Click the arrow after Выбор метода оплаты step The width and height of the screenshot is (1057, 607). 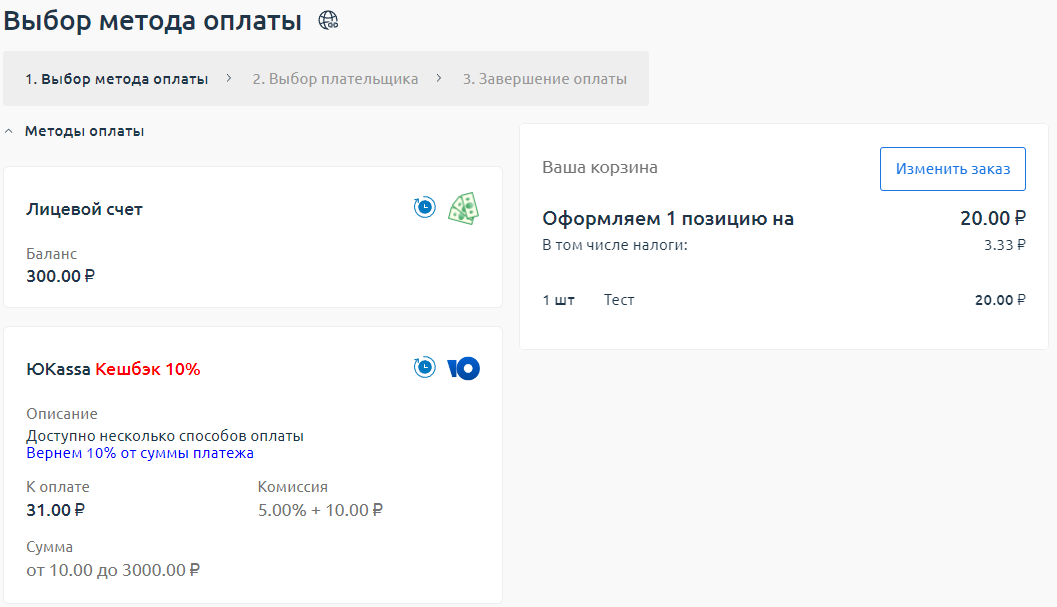pyautogui.click(x=229, y=78)
